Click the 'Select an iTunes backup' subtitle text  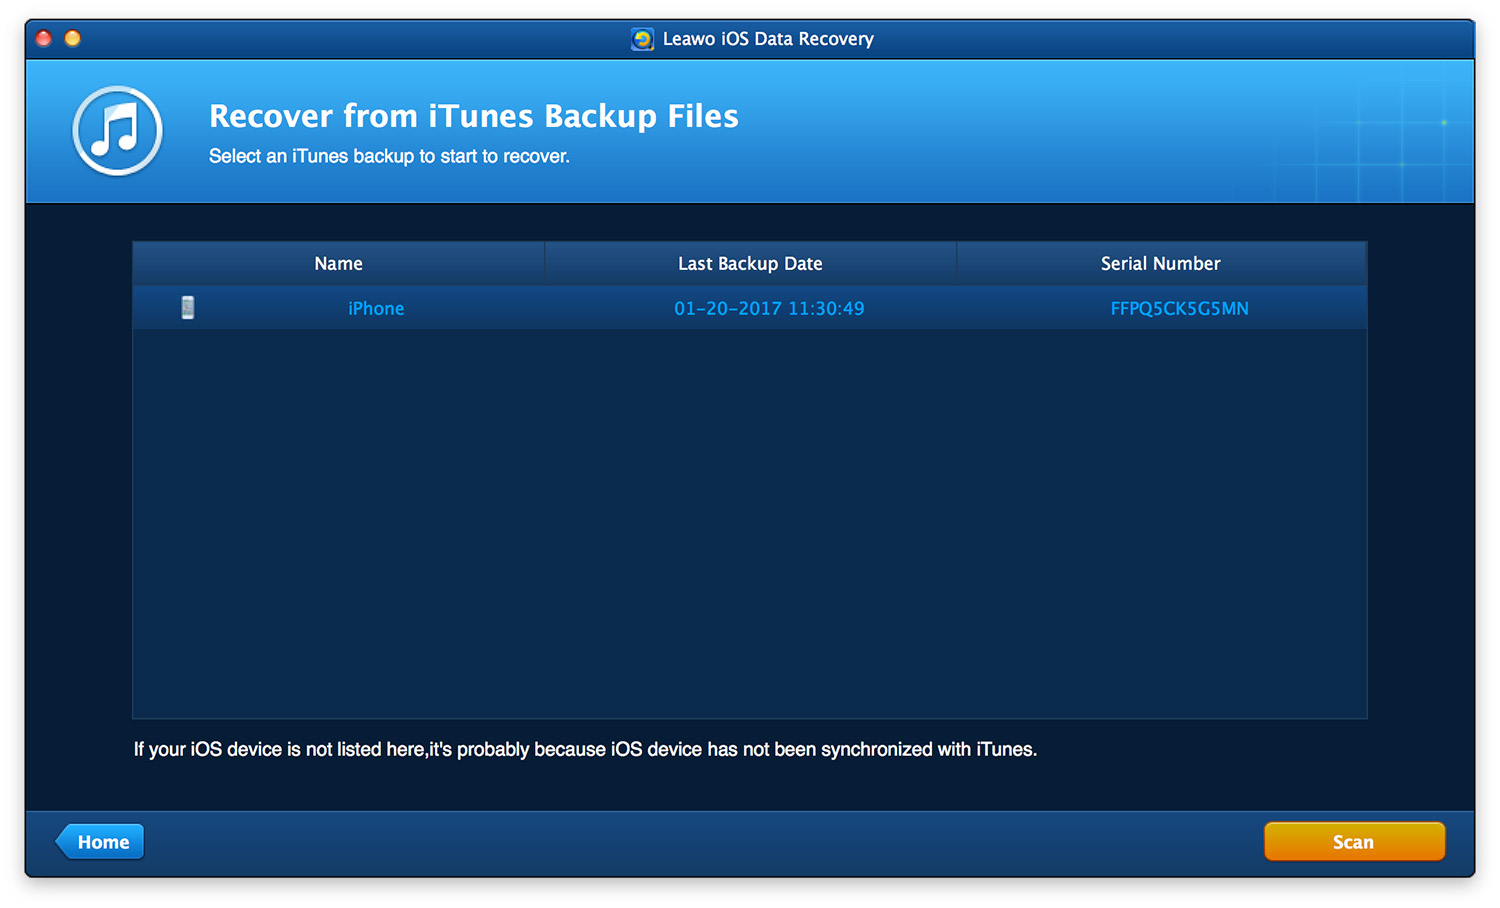389,156
